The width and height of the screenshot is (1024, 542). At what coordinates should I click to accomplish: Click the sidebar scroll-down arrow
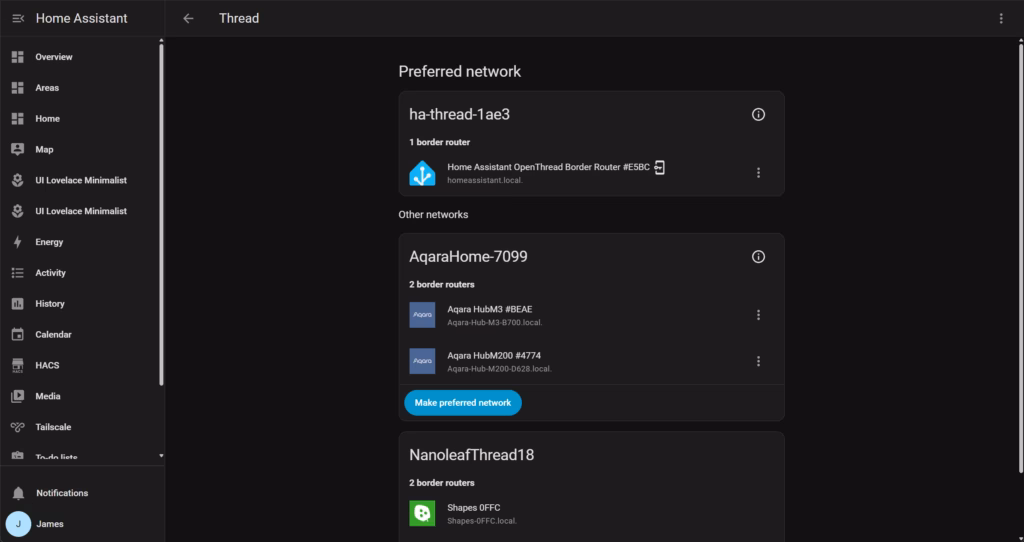coord(161,456)
